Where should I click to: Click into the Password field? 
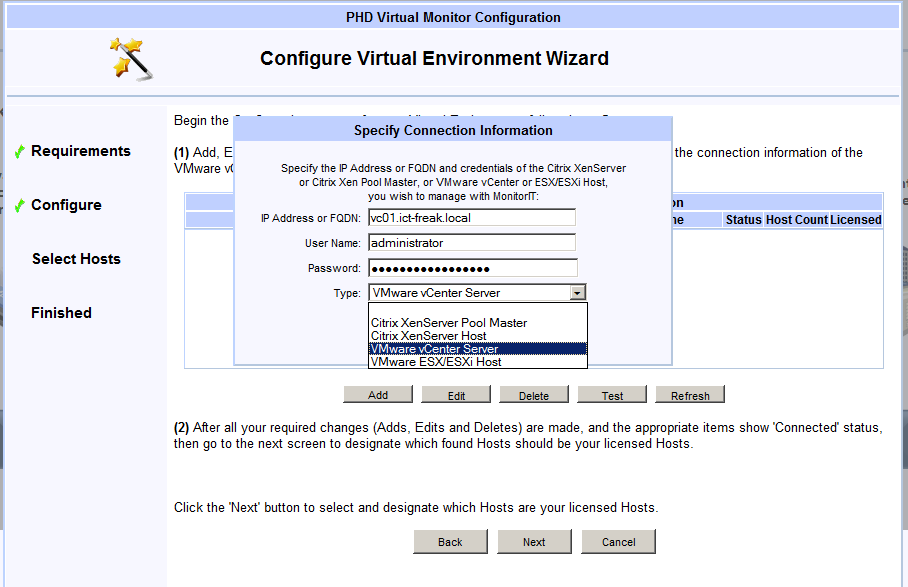coord(472,268)
